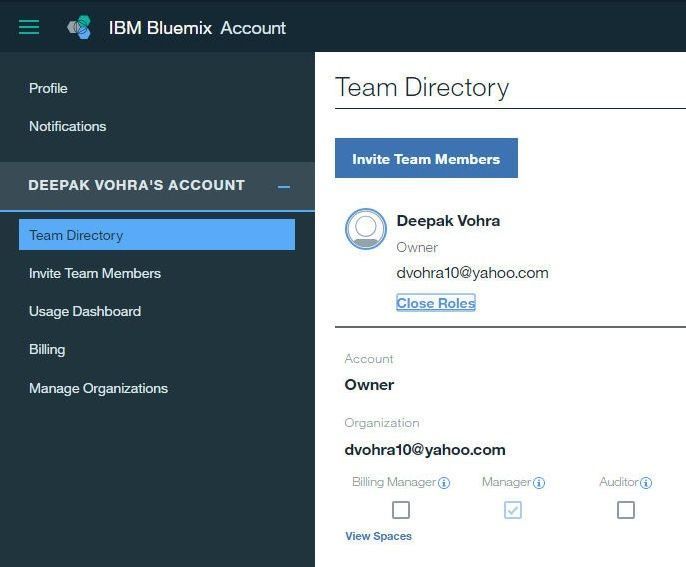Check the Billing Manager checkbox
Viewport: 686px width, 567px height.
(x=401, y=510)
